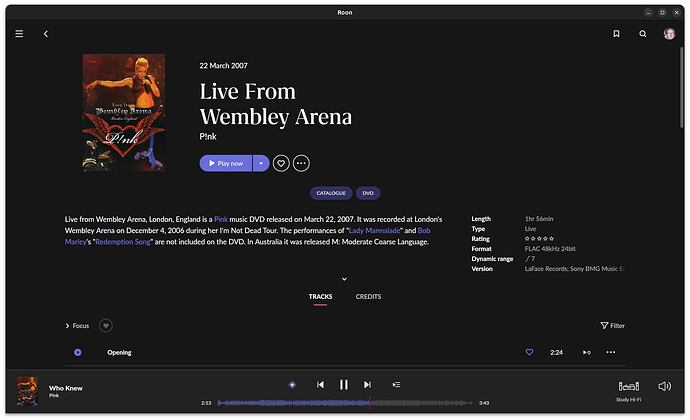Favorite the album with the heart button

point(281,163)
